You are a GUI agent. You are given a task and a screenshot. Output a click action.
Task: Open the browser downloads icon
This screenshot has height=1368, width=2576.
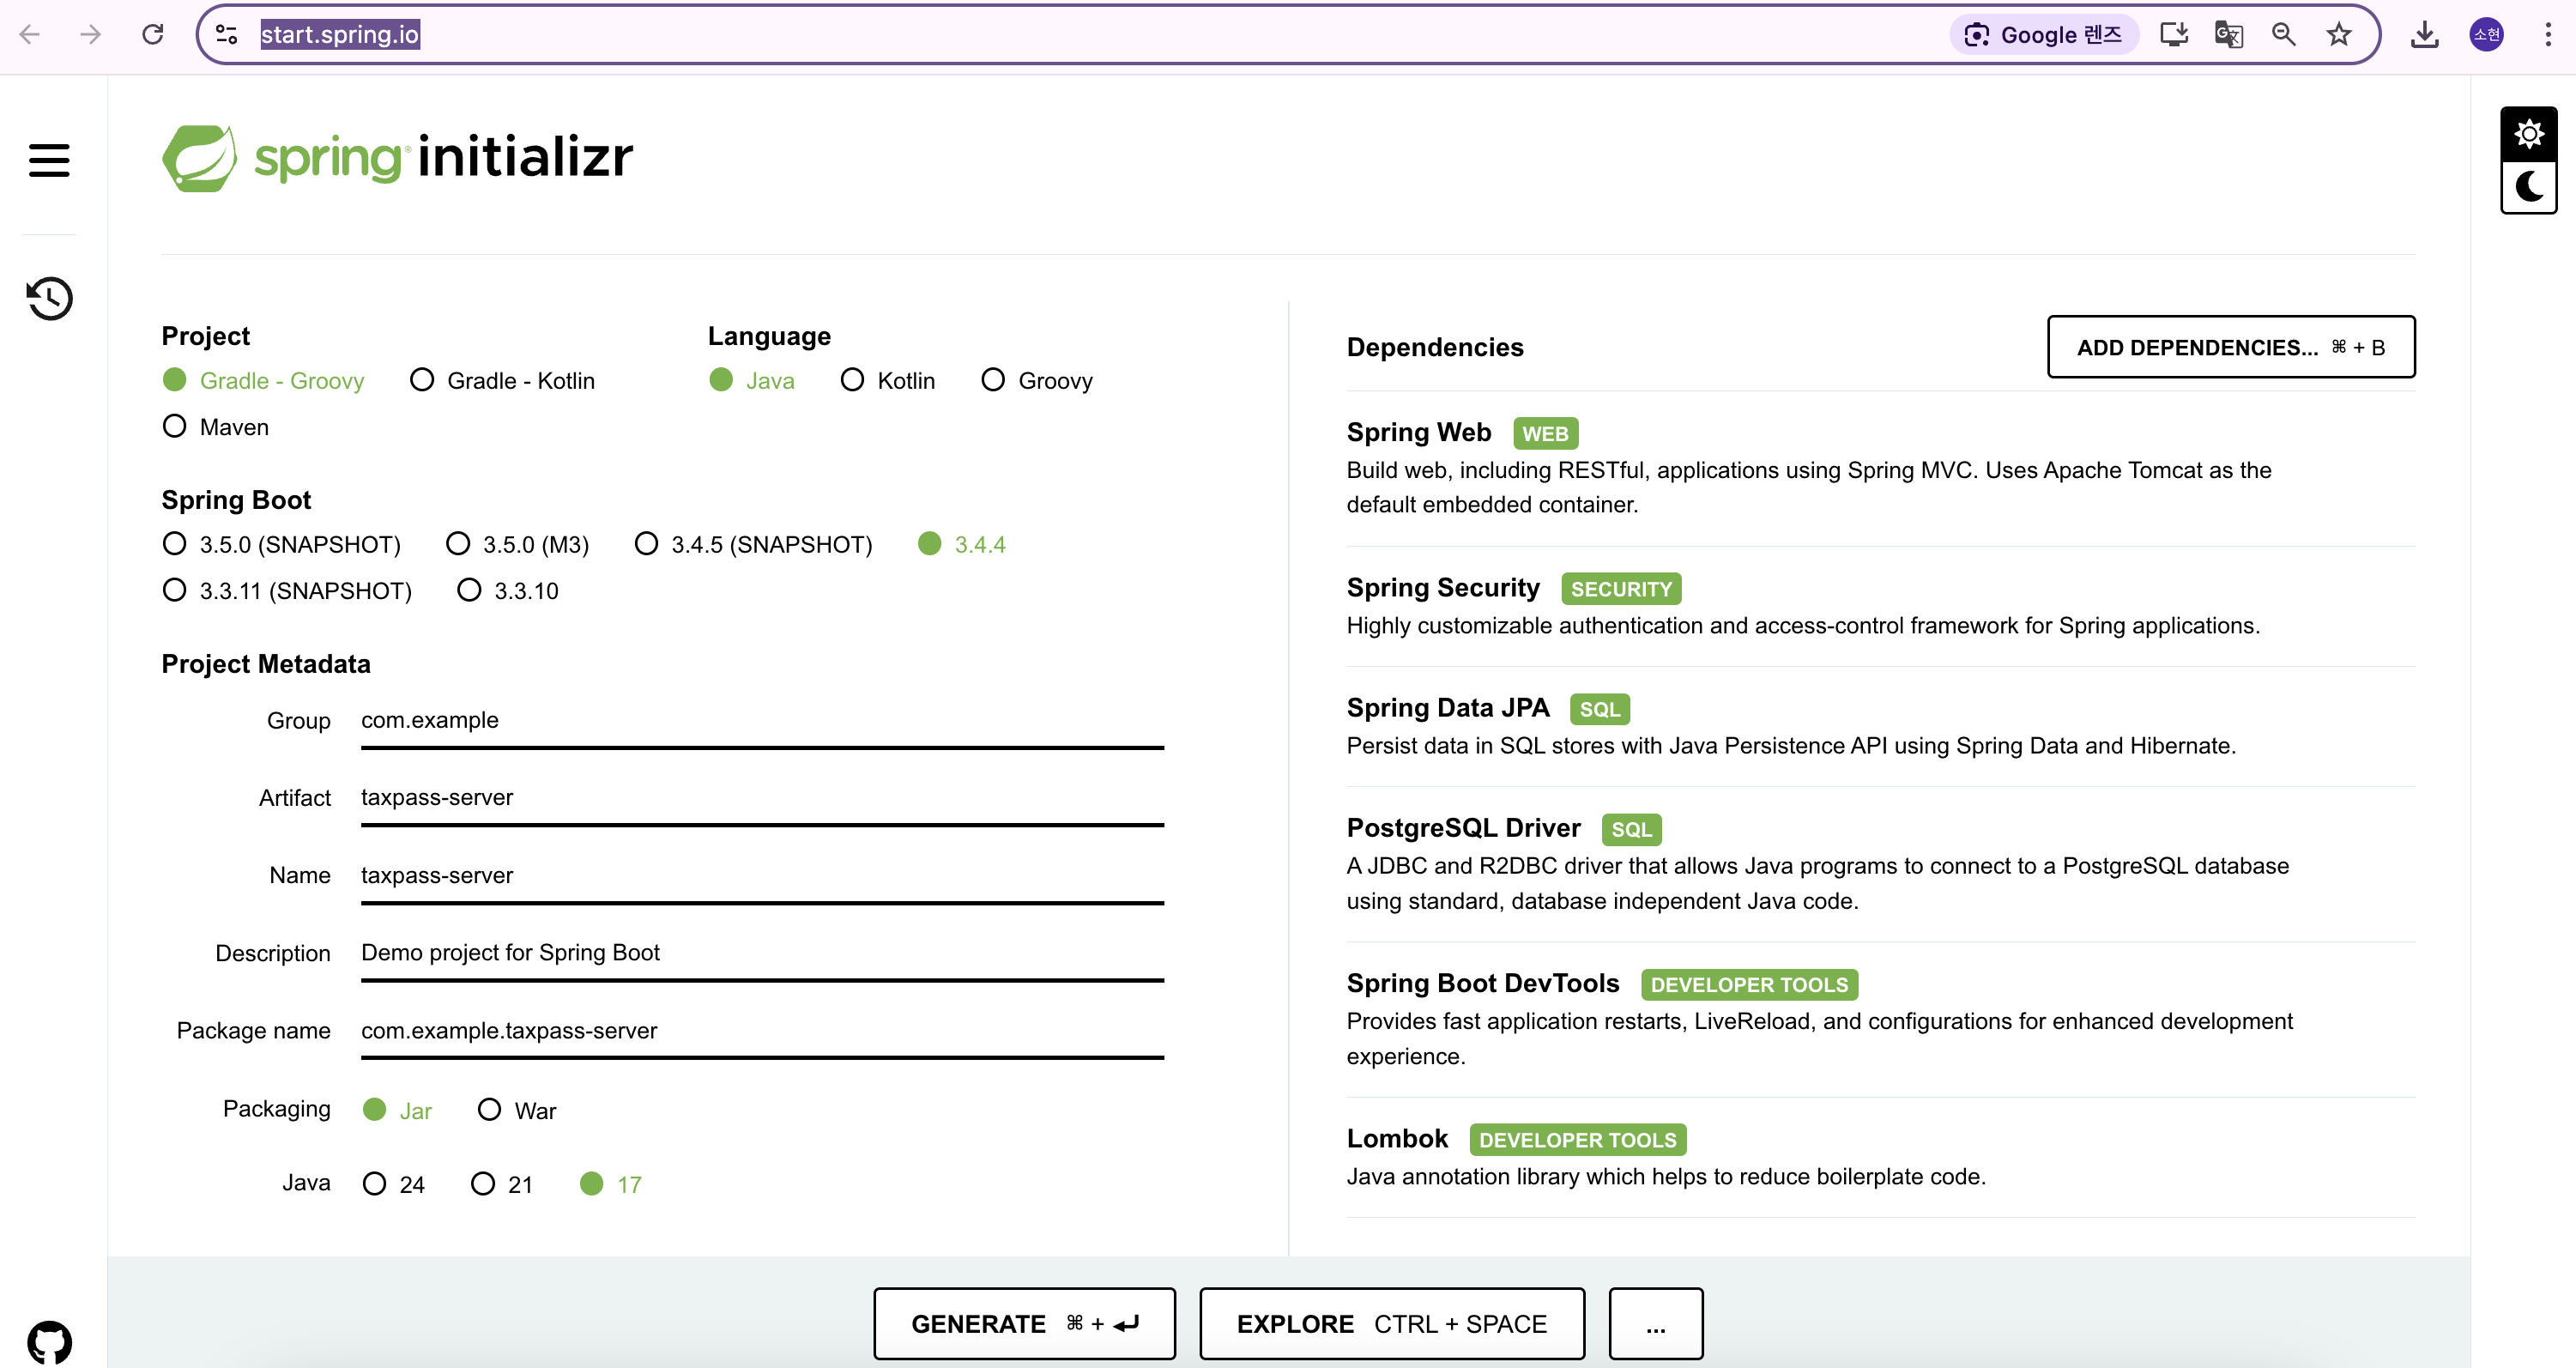tap(2424, 35)
